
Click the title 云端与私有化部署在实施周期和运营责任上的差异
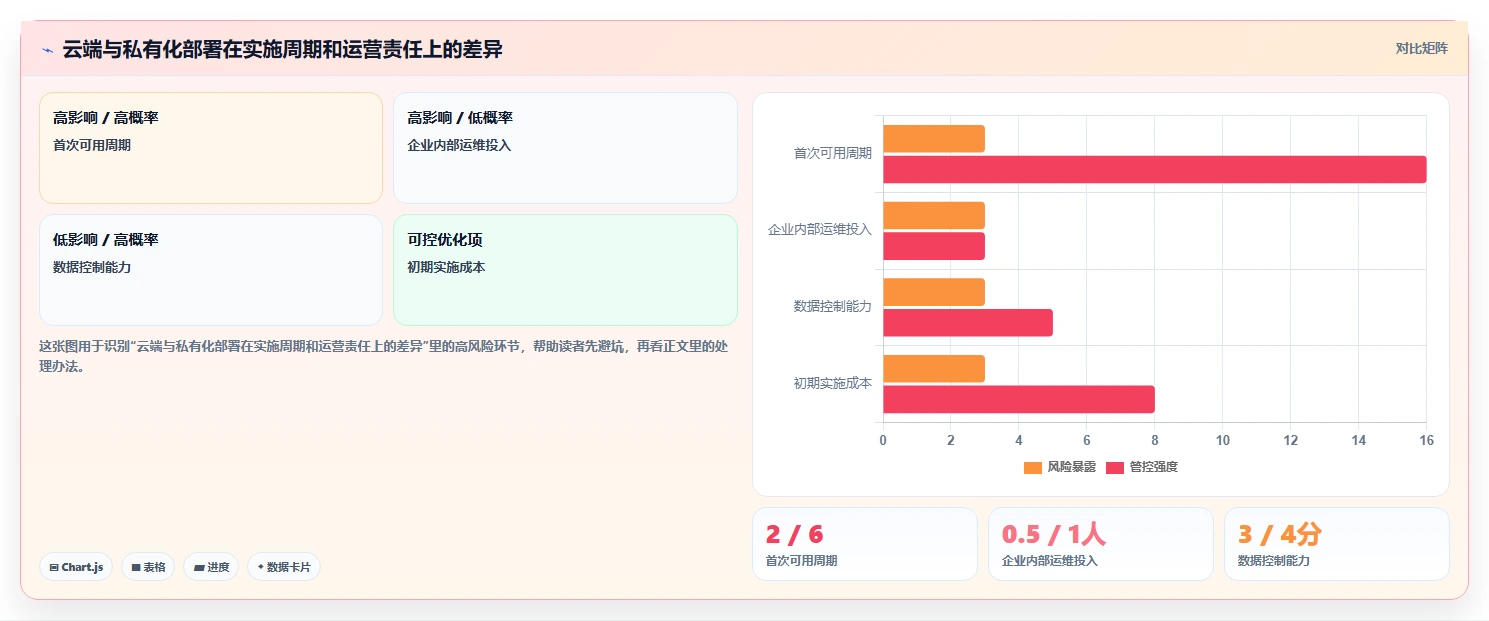[x=283, y=49]
